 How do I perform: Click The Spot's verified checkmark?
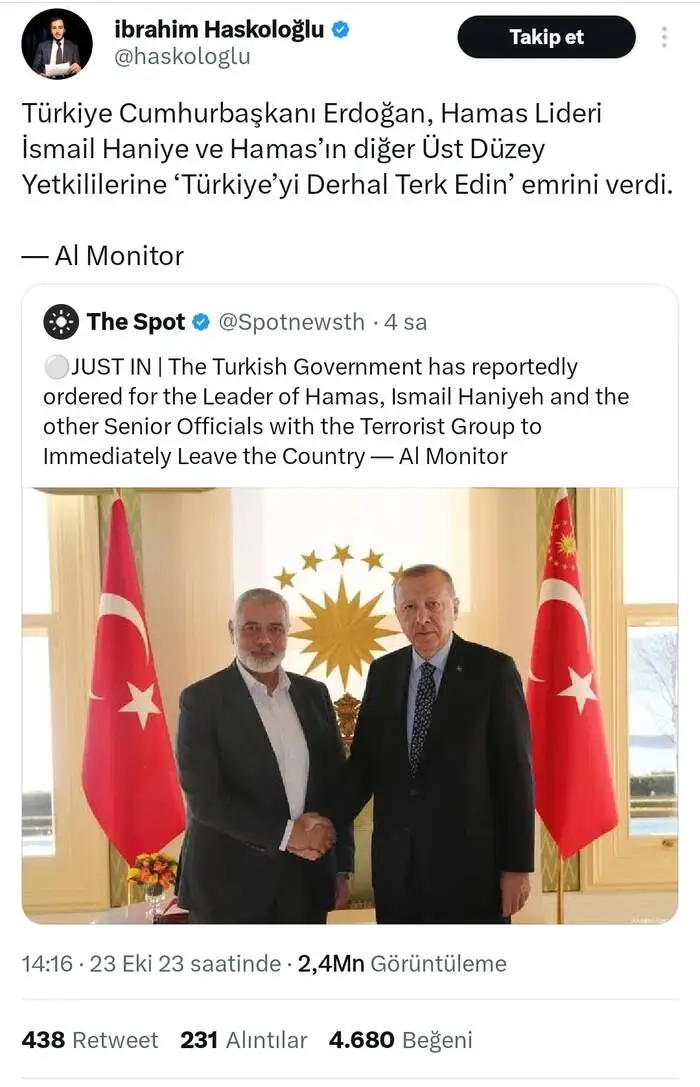(201, 322)
